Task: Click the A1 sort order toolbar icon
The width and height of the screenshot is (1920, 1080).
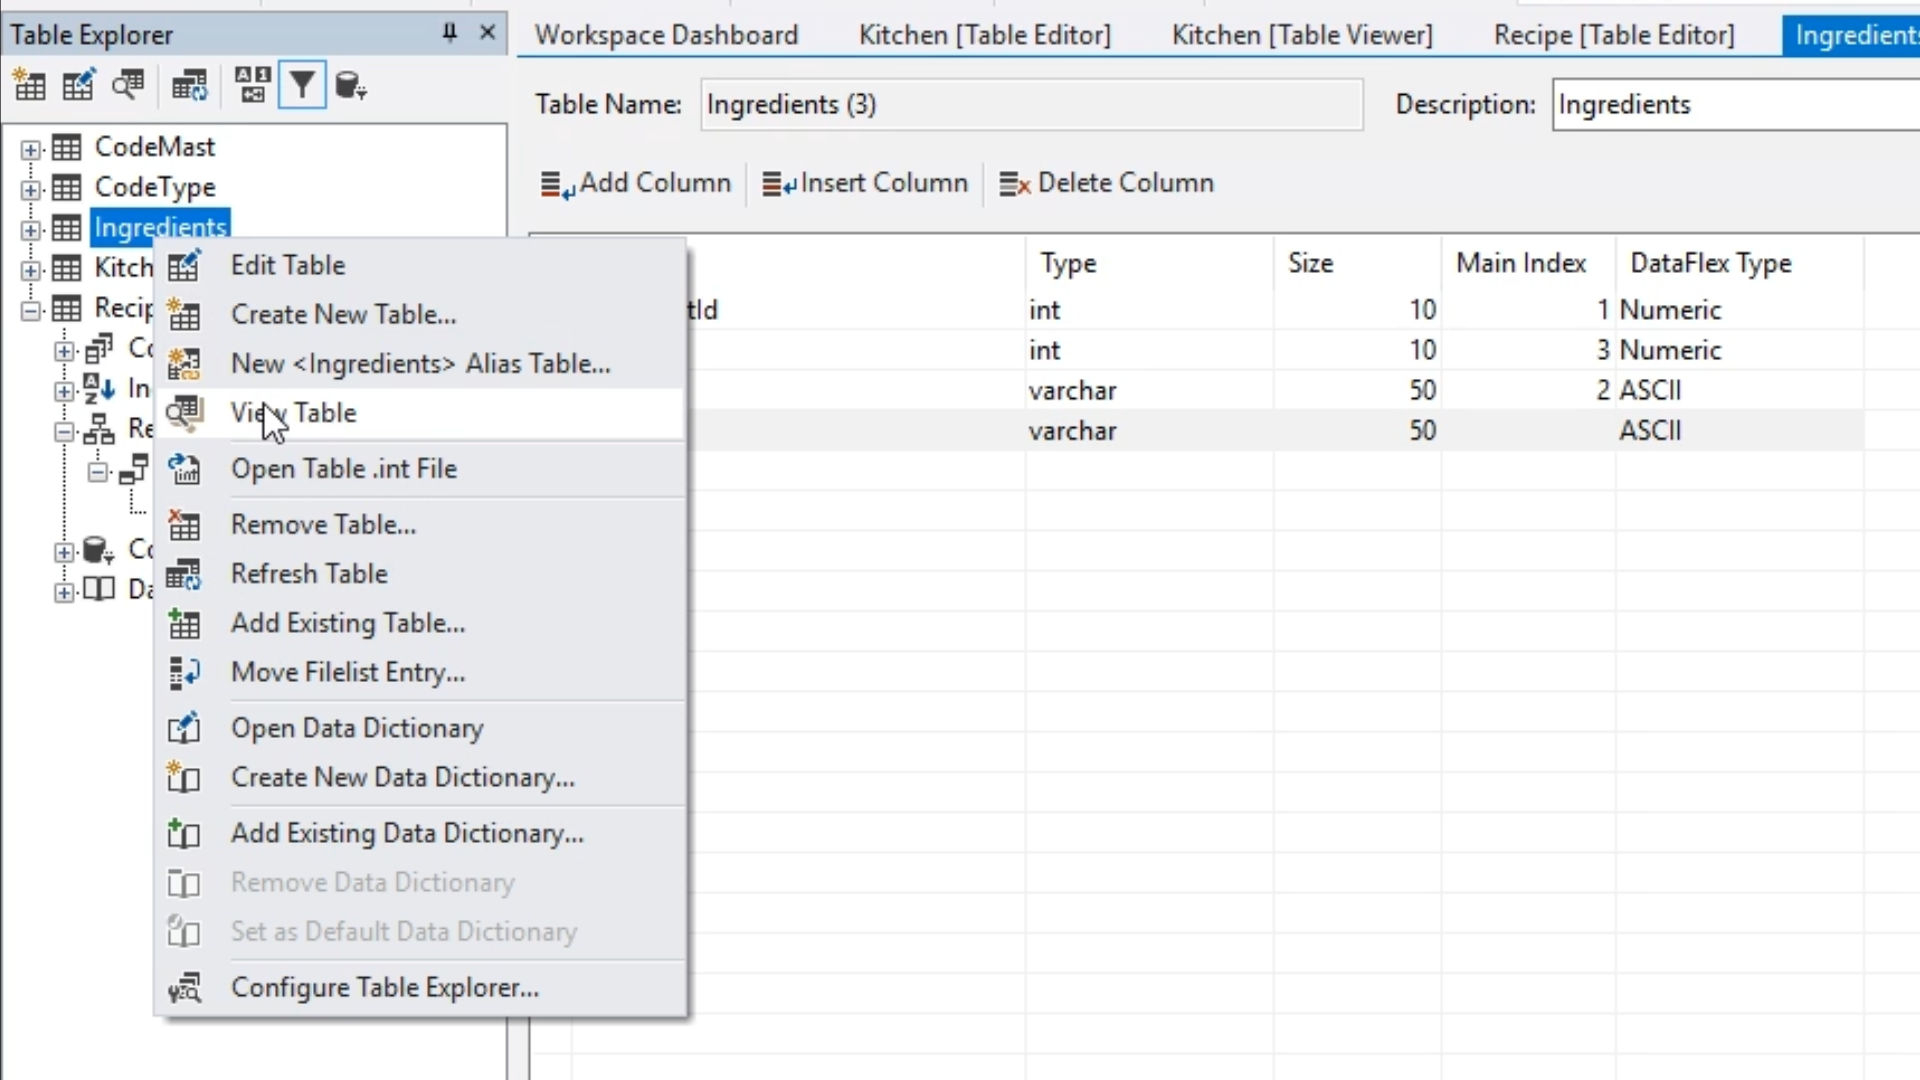Action: pyautogui.click(x=252, y=86)
